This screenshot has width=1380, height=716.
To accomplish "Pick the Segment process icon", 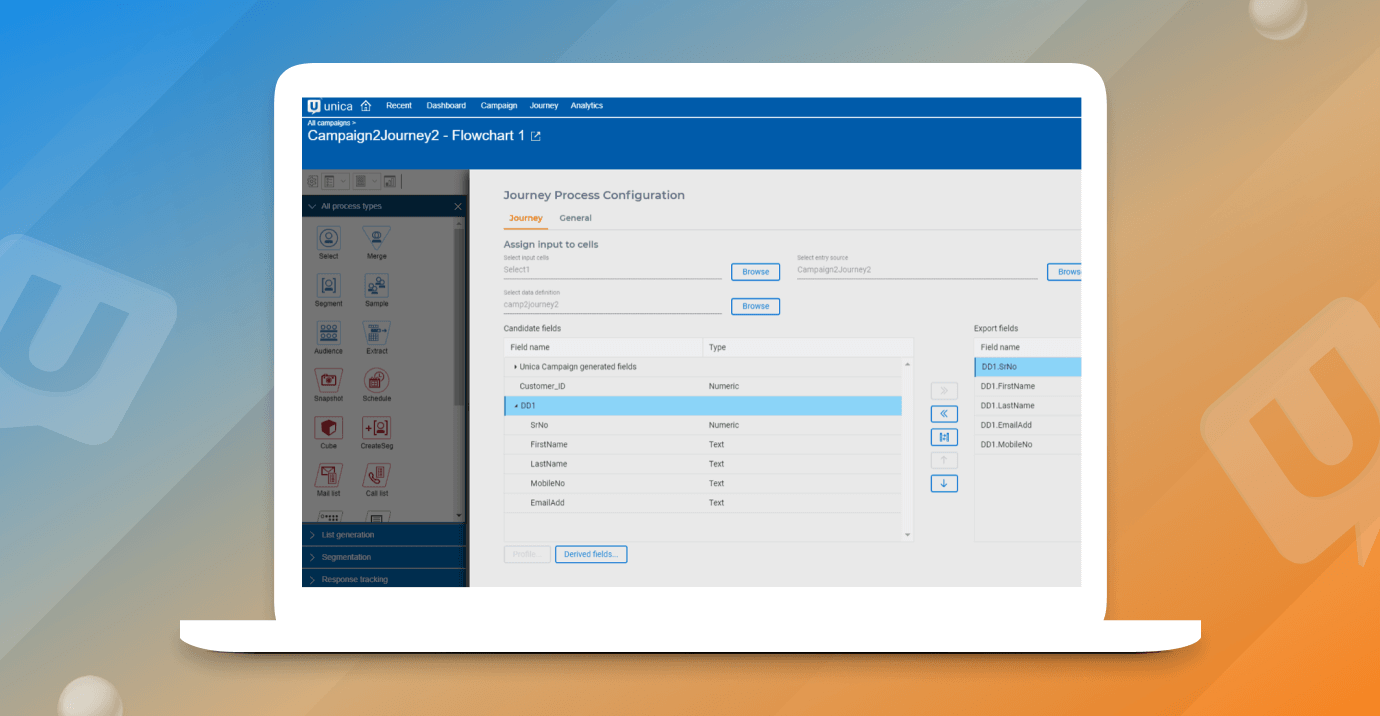I will pos(328,285).
